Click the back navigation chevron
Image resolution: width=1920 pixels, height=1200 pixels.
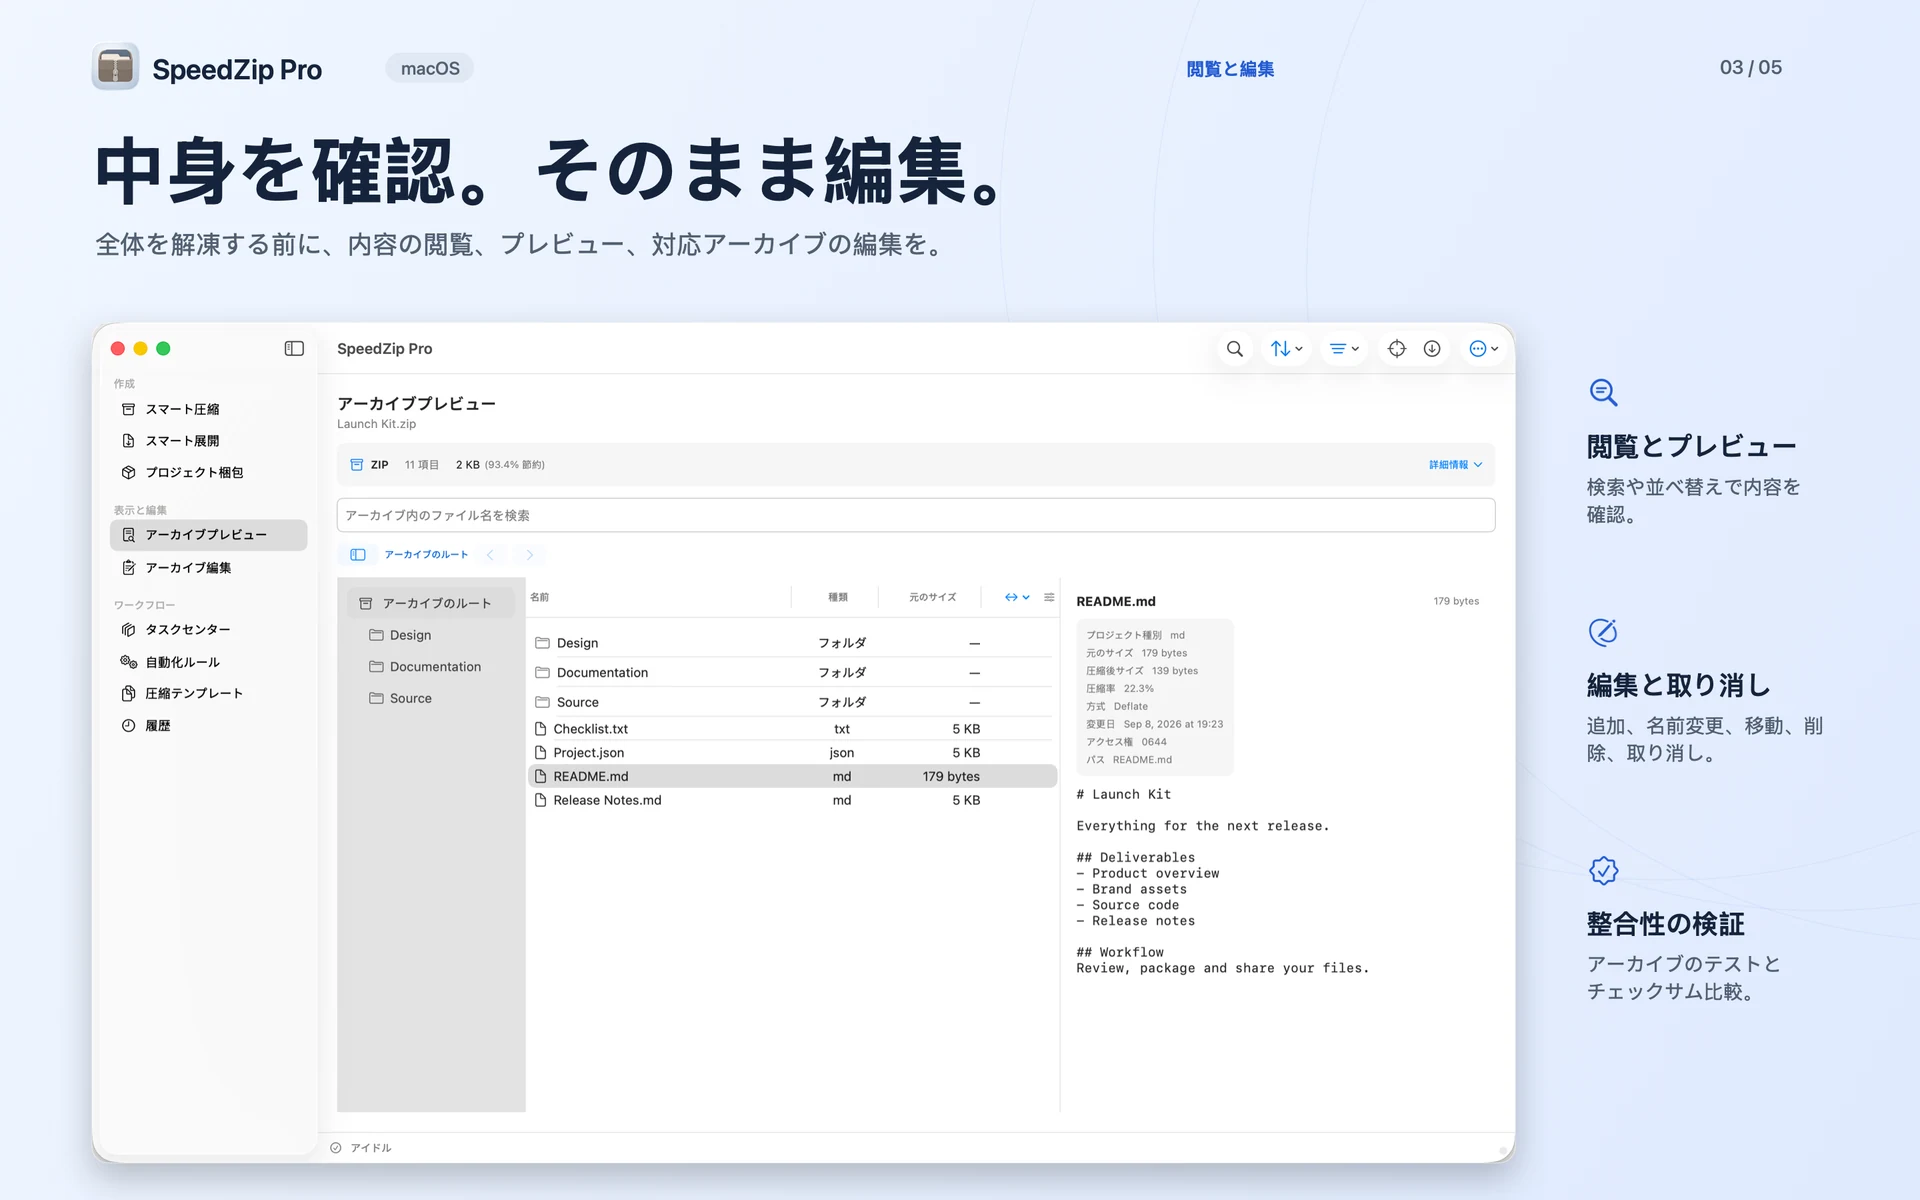490,555
